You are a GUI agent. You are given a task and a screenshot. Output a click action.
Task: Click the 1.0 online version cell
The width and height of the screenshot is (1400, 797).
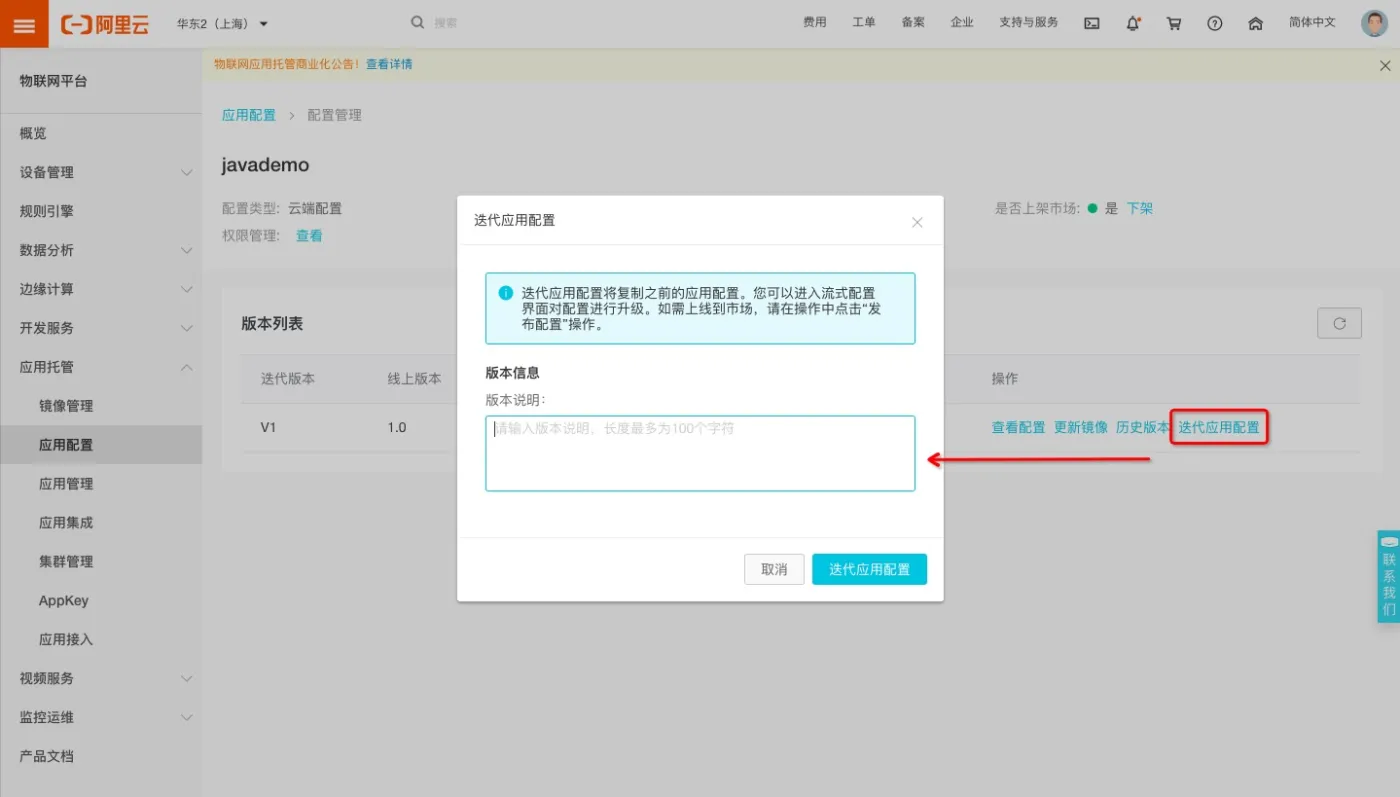pyautogui.click(x=397, y=427)
